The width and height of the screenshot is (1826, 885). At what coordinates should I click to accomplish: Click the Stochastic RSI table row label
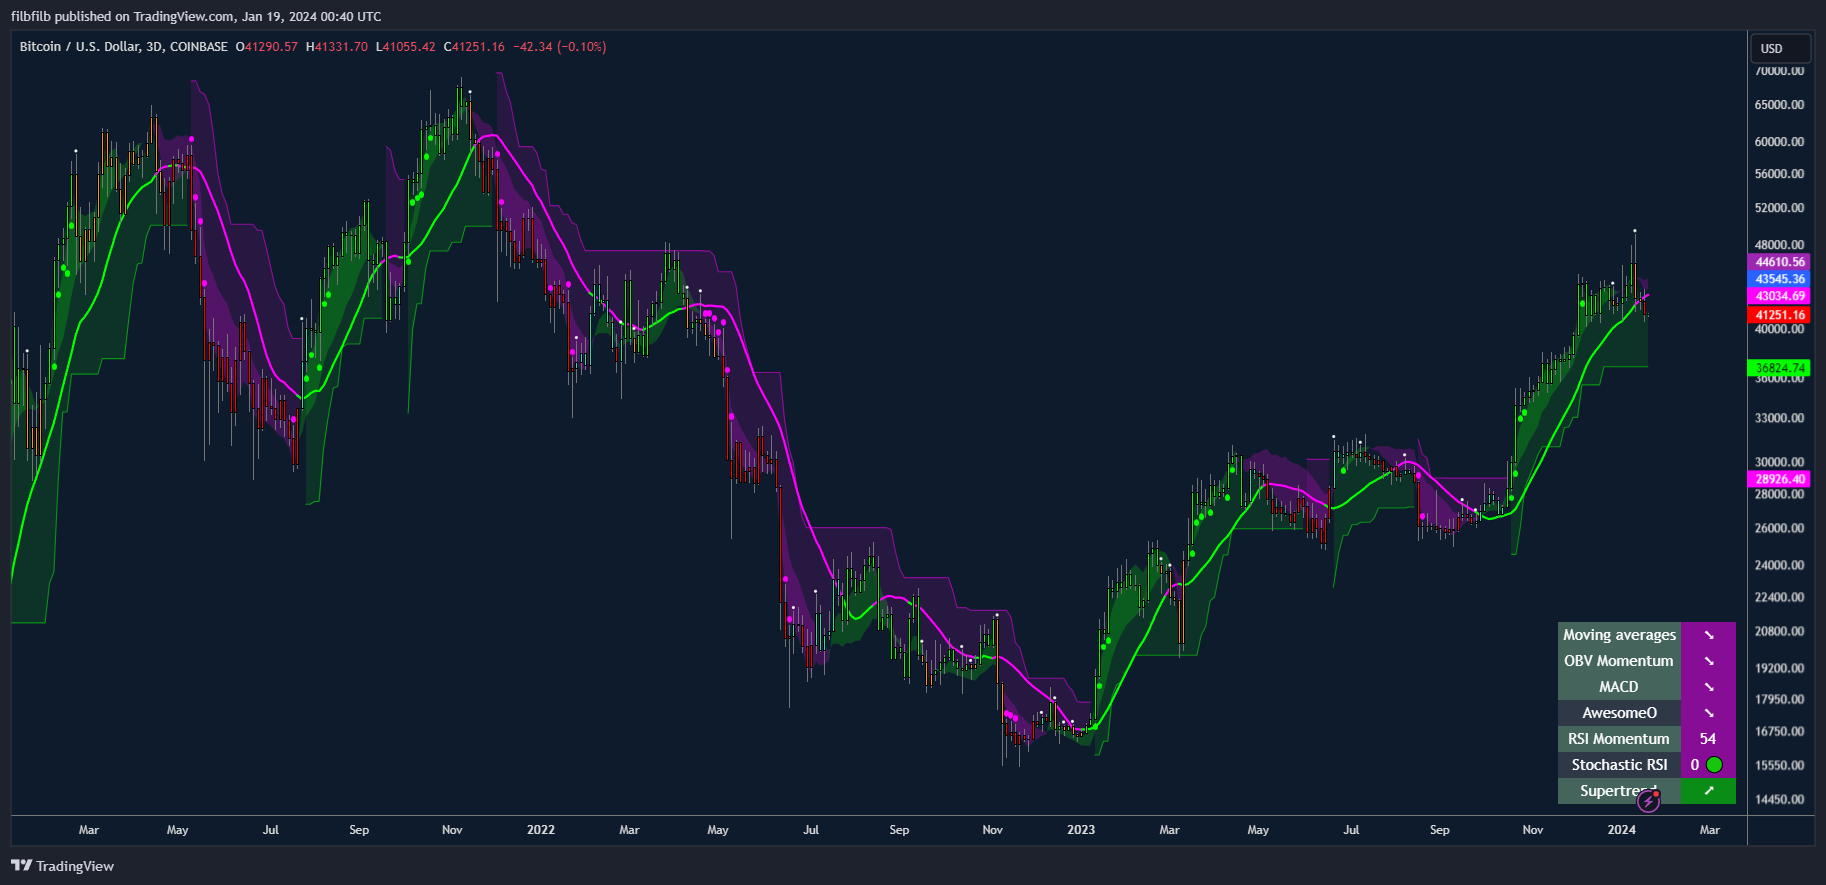point(1619,765)
